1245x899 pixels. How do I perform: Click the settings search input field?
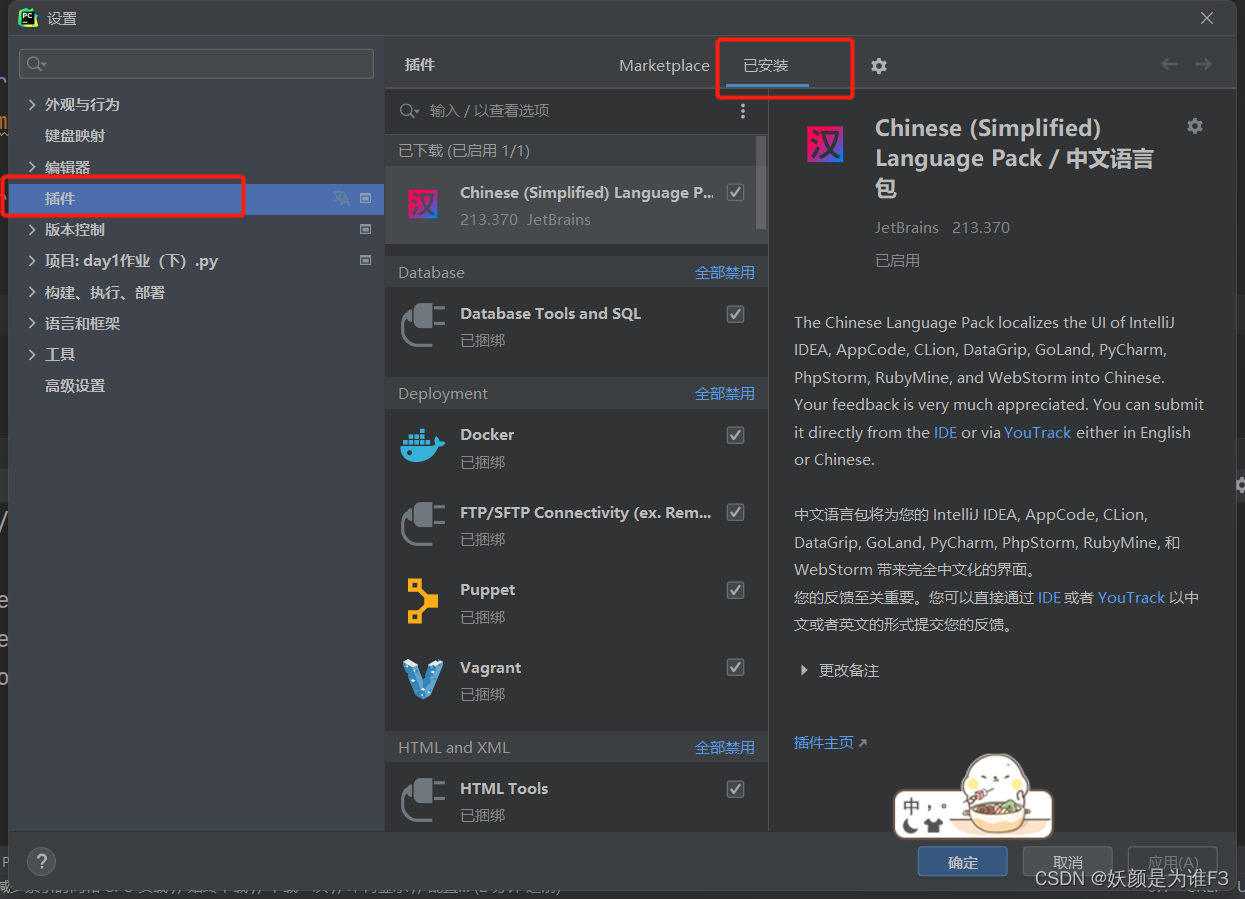click(196, 64)
